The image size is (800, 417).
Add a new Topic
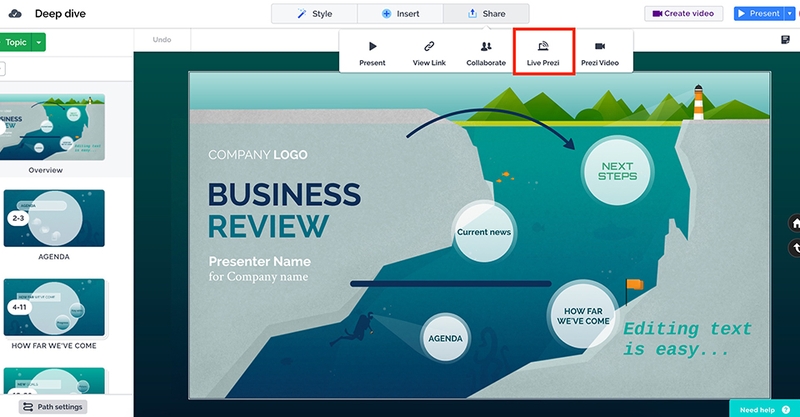click(x=15, y=42)
